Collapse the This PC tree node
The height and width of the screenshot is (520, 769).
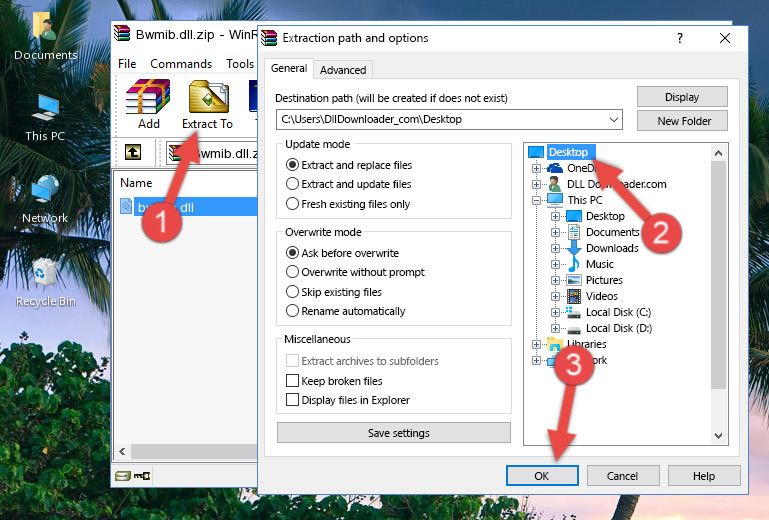(536, 200)
